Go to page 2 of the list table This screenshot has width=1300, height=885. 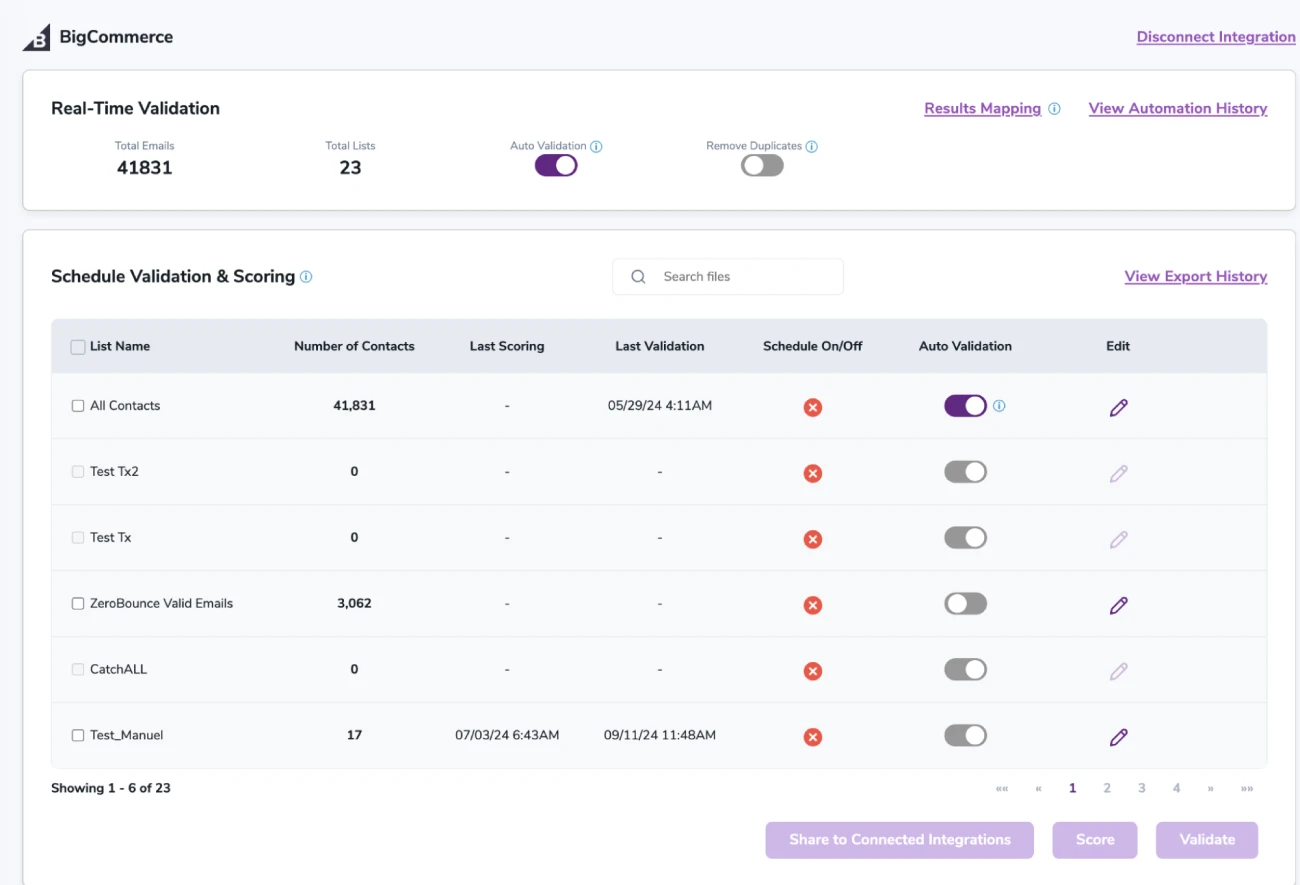pyautogui.click(x=1107, y=788)
